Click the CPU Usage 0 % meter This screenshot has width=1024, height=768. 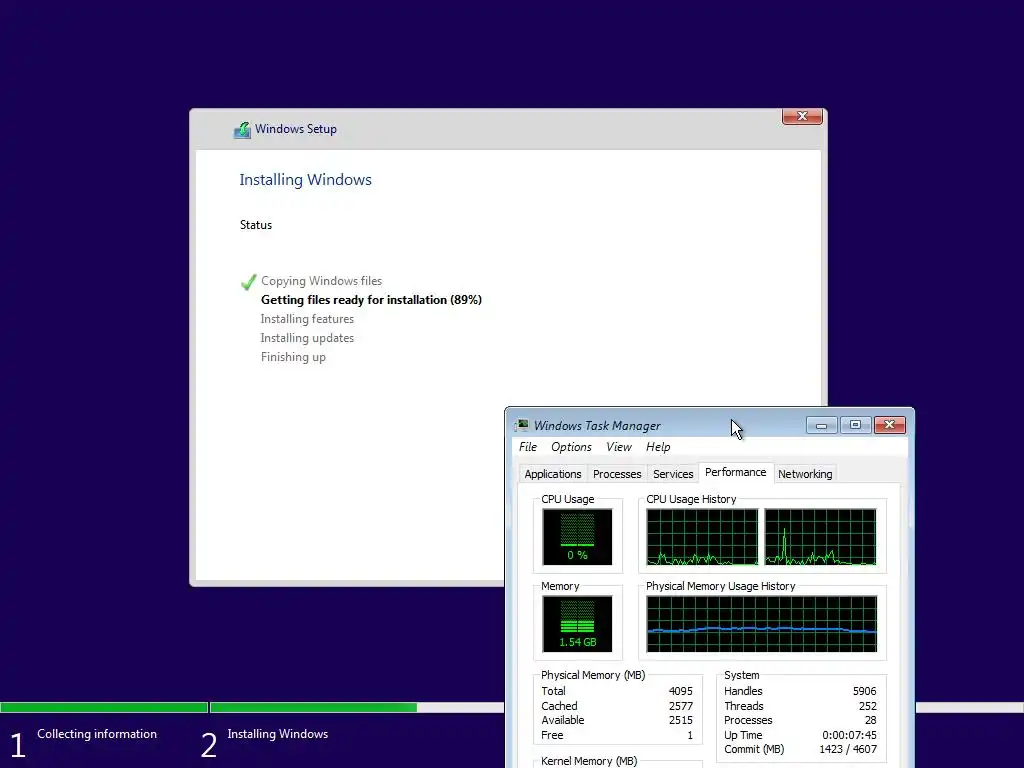pos(577,537)
